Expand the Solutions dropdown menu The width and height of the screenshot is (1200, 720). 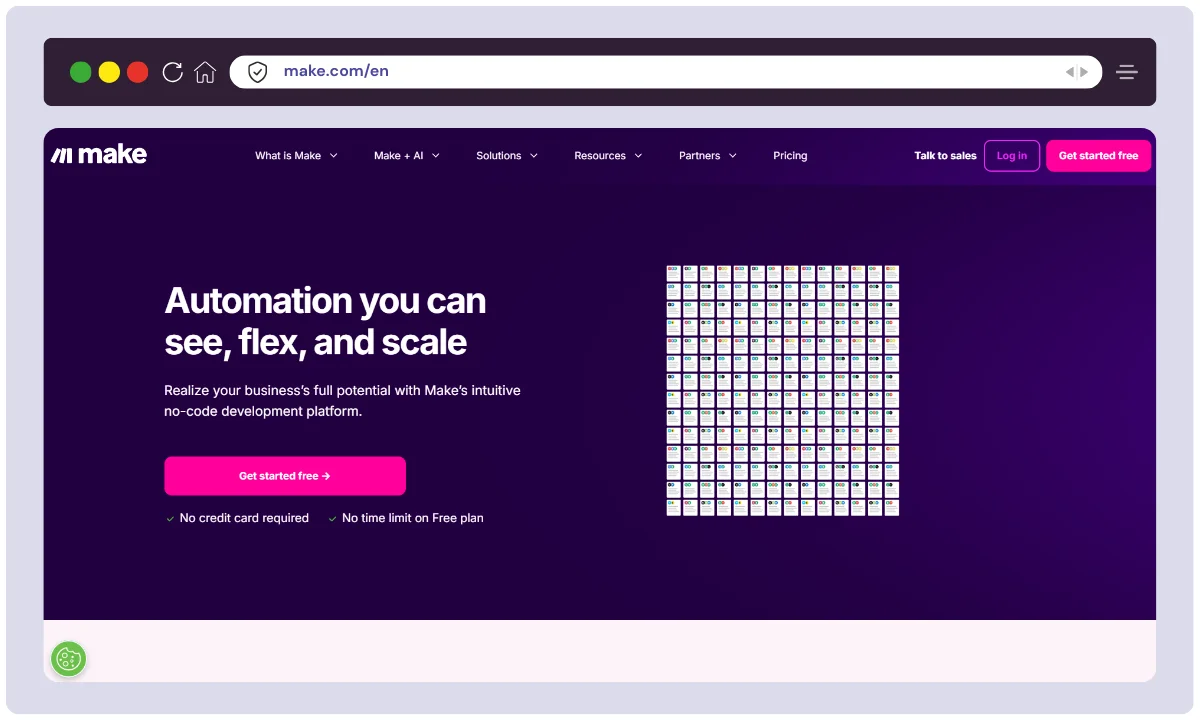click(507, 156)
